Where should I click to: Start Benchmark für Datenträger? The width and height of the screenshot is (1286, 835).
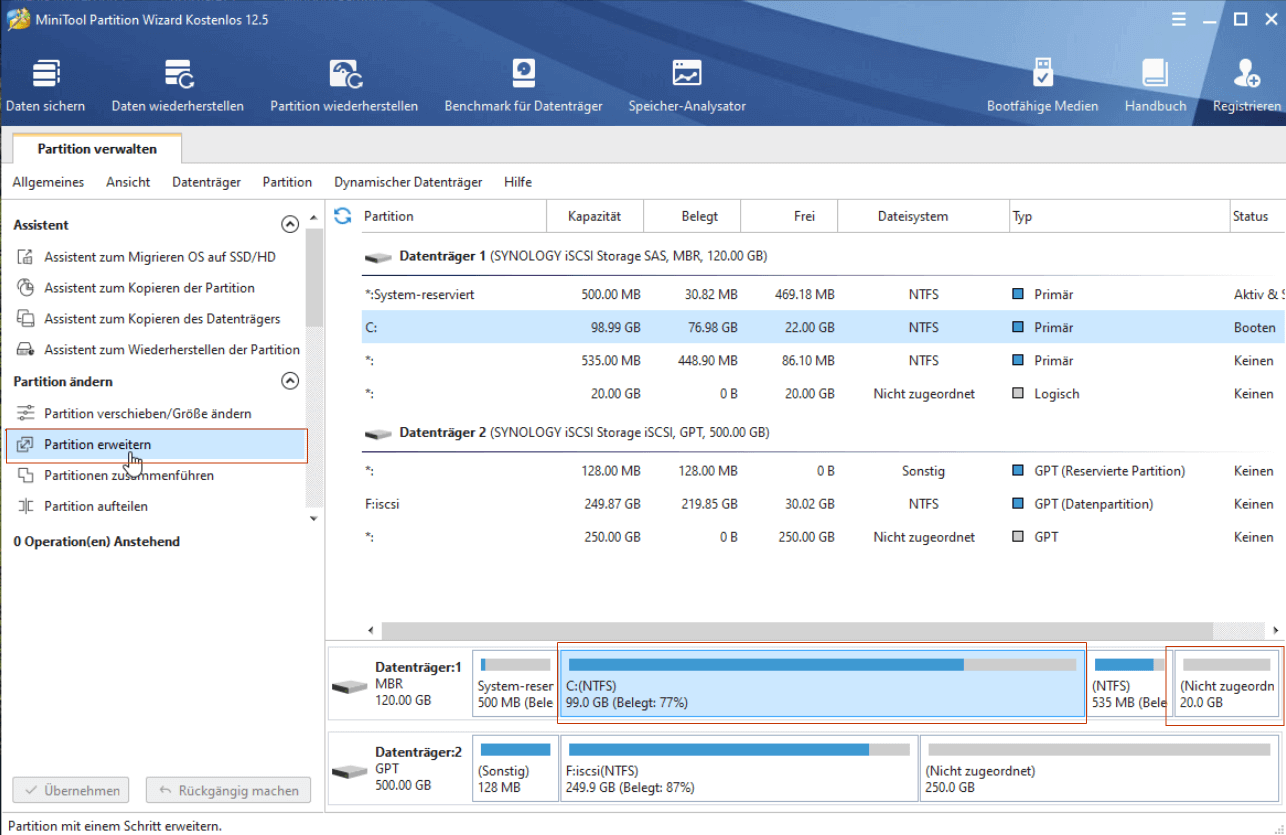tap(524, 86)
